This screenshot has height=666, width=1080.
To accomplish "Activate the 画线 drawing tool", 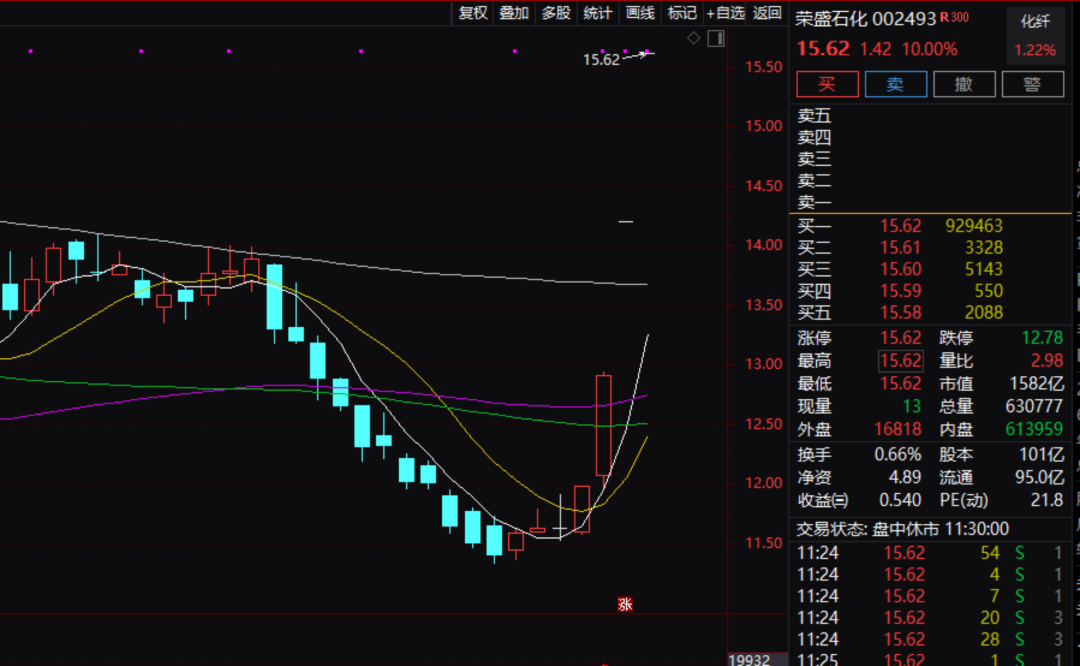I will click(640, 12).
